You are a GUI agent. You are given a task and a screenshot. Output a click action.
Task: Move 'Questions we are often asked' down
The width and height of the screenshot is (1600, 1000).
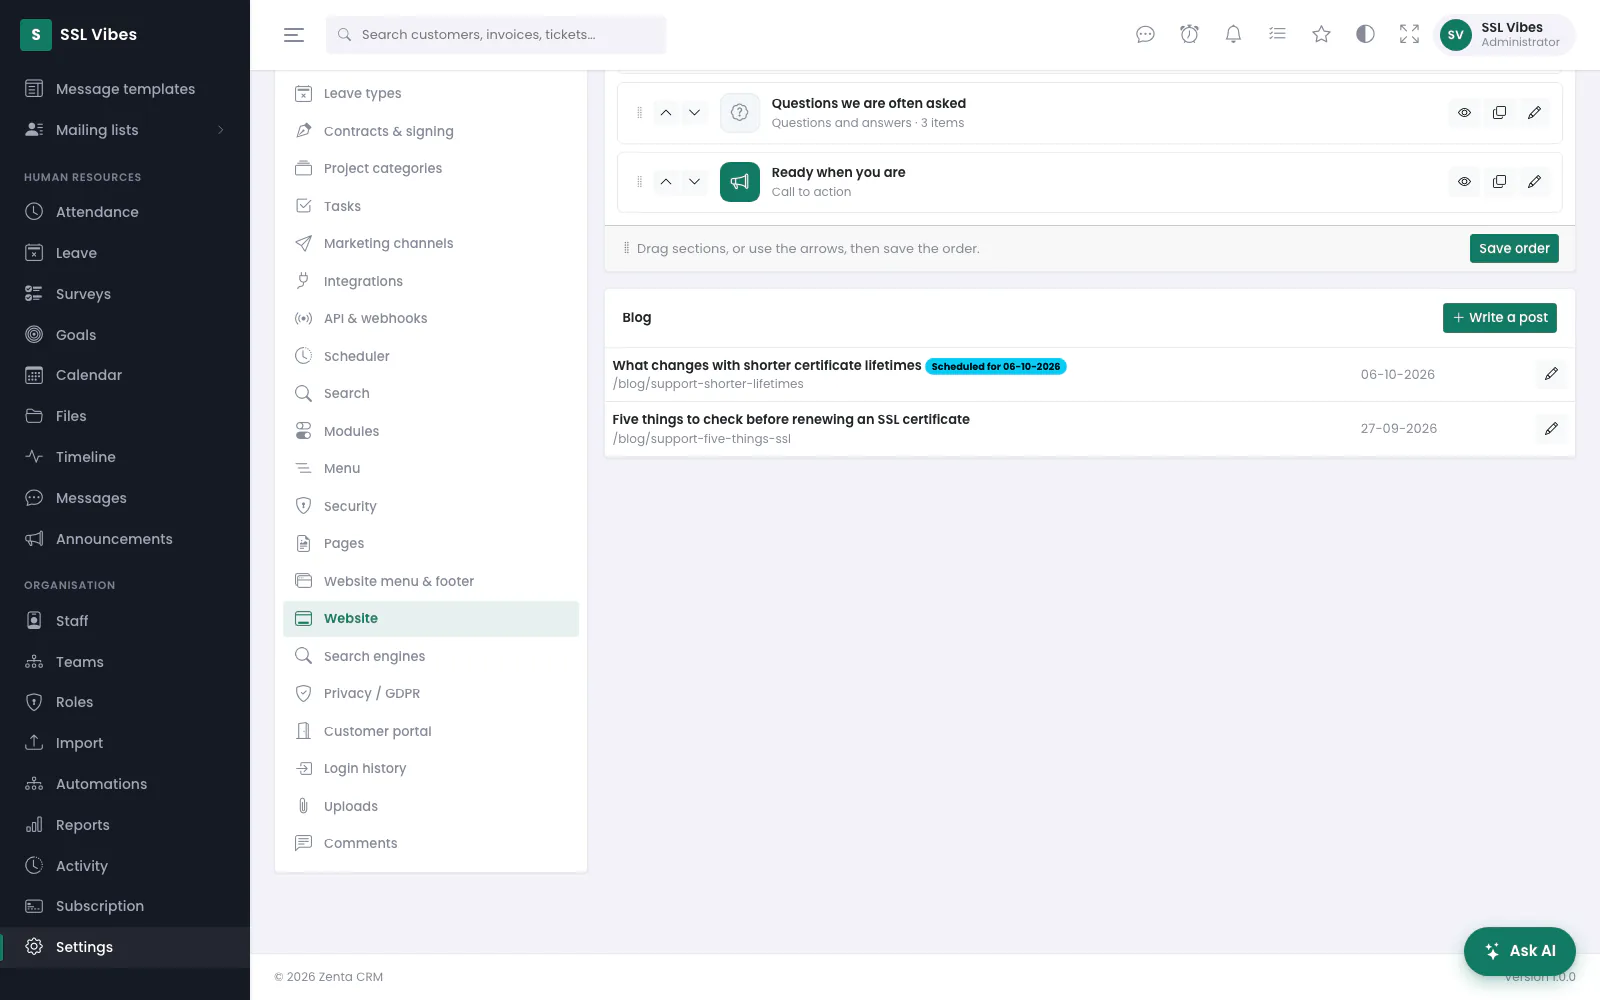click(x=694, y=113)
